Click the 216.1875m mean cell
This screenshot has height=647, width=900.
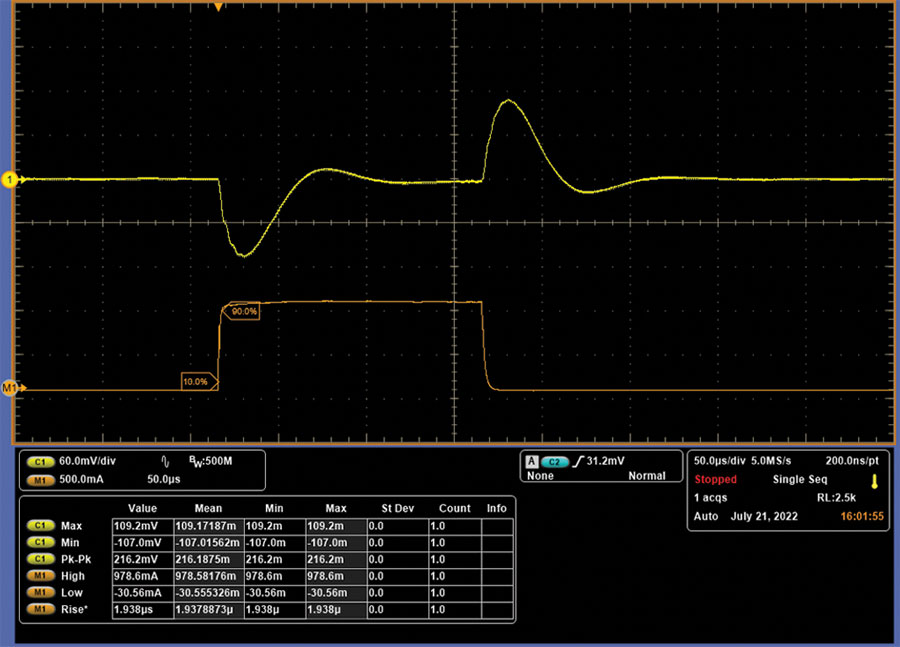tap(209, 559)
